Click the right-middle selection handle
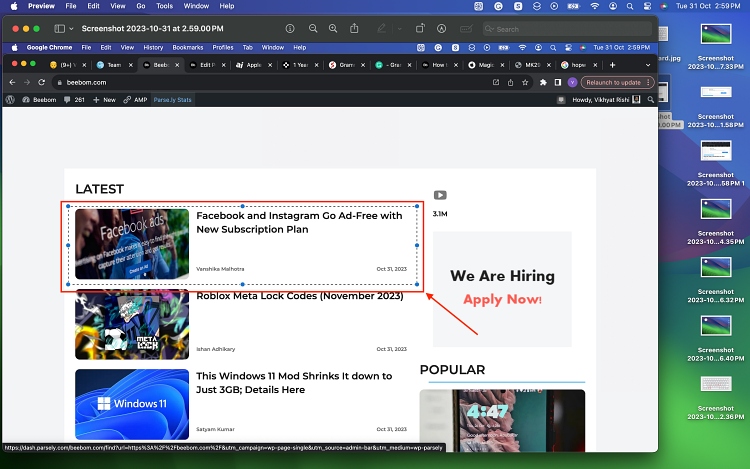This screenshot has width=750, height=469. [418, 245]
